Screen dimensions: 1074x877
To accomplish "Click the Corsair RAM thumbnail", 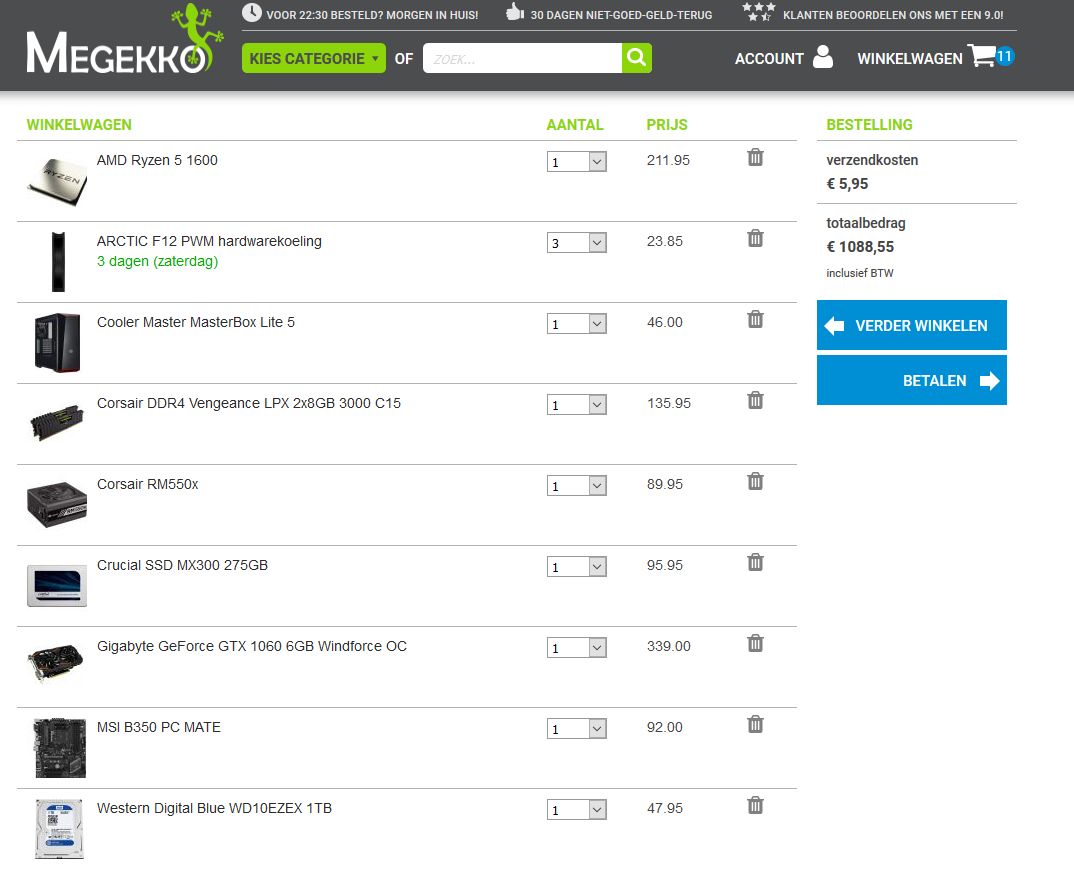I will tap(58, 422).
